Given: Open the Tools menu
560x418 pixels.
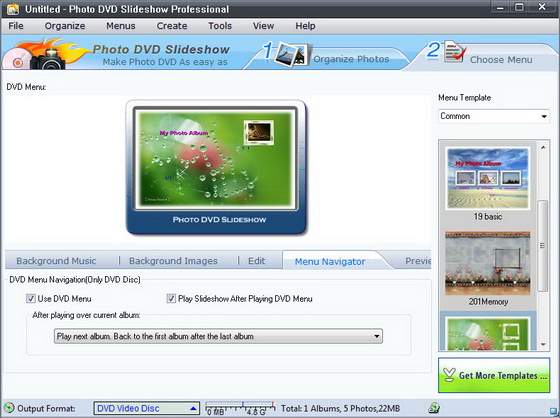Looking at the screenshot, I should tap(220, 26).
